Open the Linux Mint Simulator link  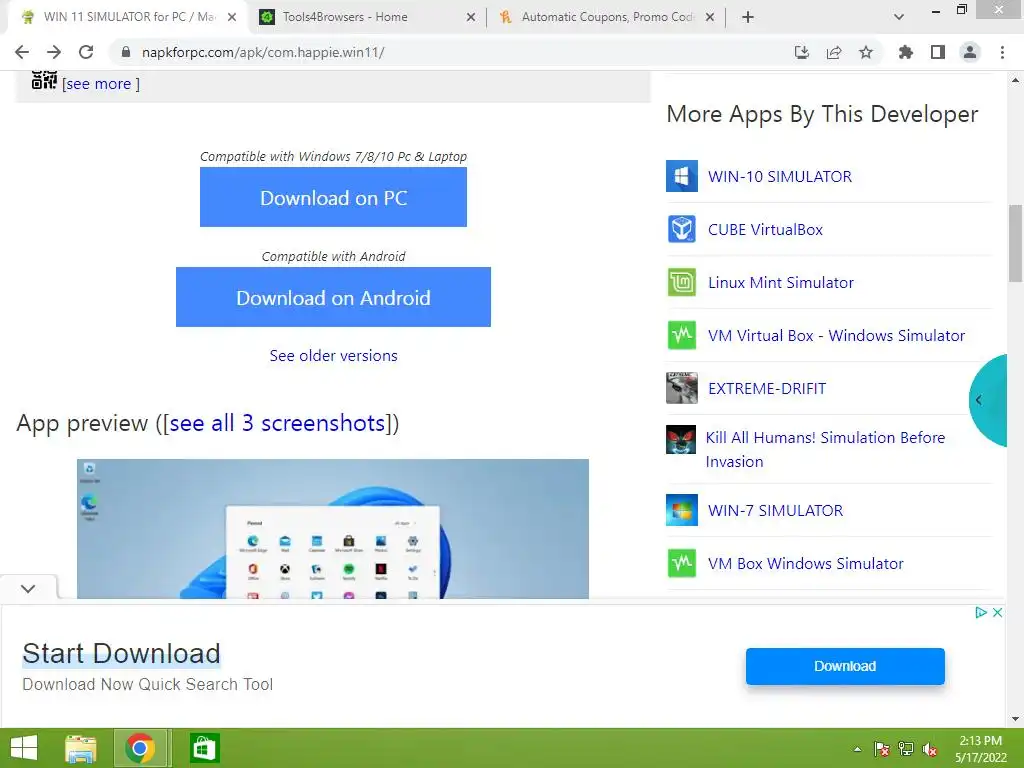(780, 282)
